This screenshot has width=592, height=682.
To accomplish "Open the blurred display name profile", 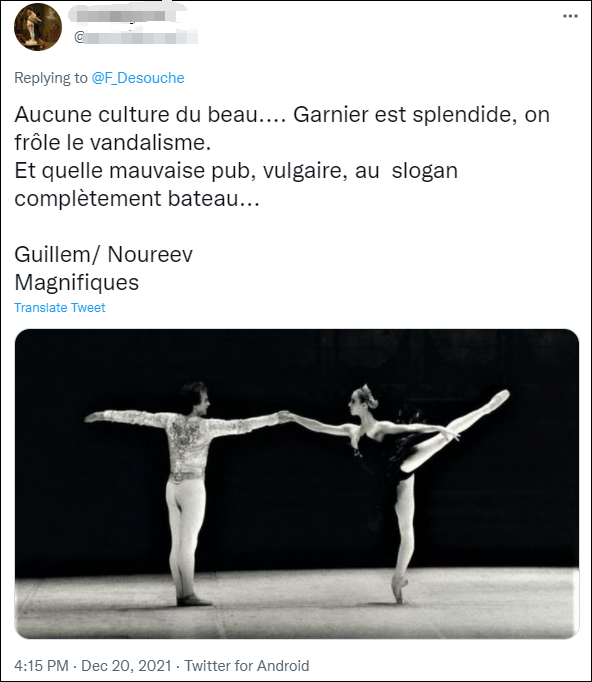I will pos(123,16).
